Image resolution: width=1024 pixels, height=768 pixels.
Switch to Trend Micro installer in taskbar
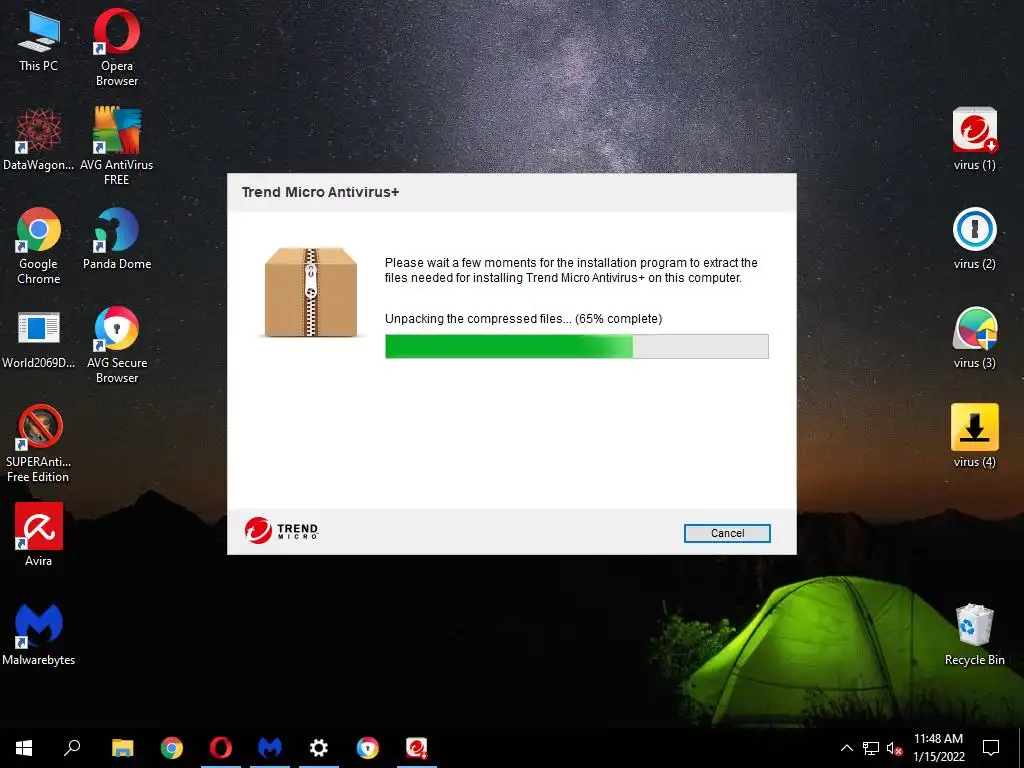(x=417, y=747)
